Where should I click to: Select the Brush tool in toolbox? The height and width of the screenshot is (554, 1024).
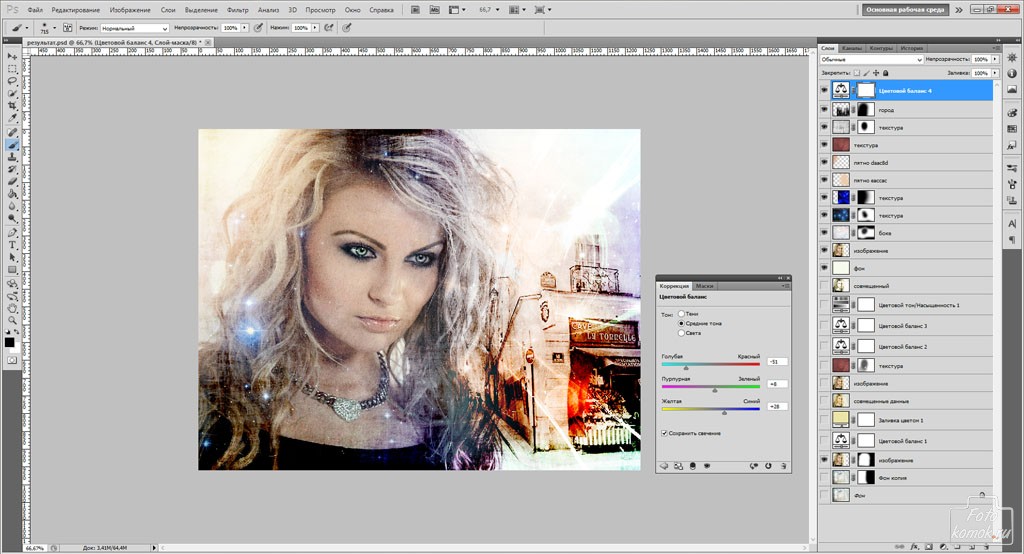13,144
